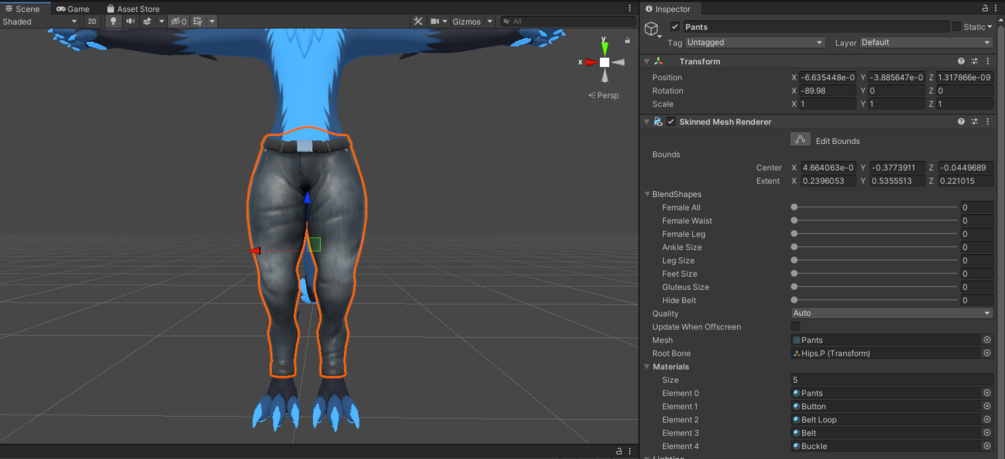Open grid settings dropdown arrow
Image resolution: width=1005 pixels, height=459 pixels.
pos(212,21)
